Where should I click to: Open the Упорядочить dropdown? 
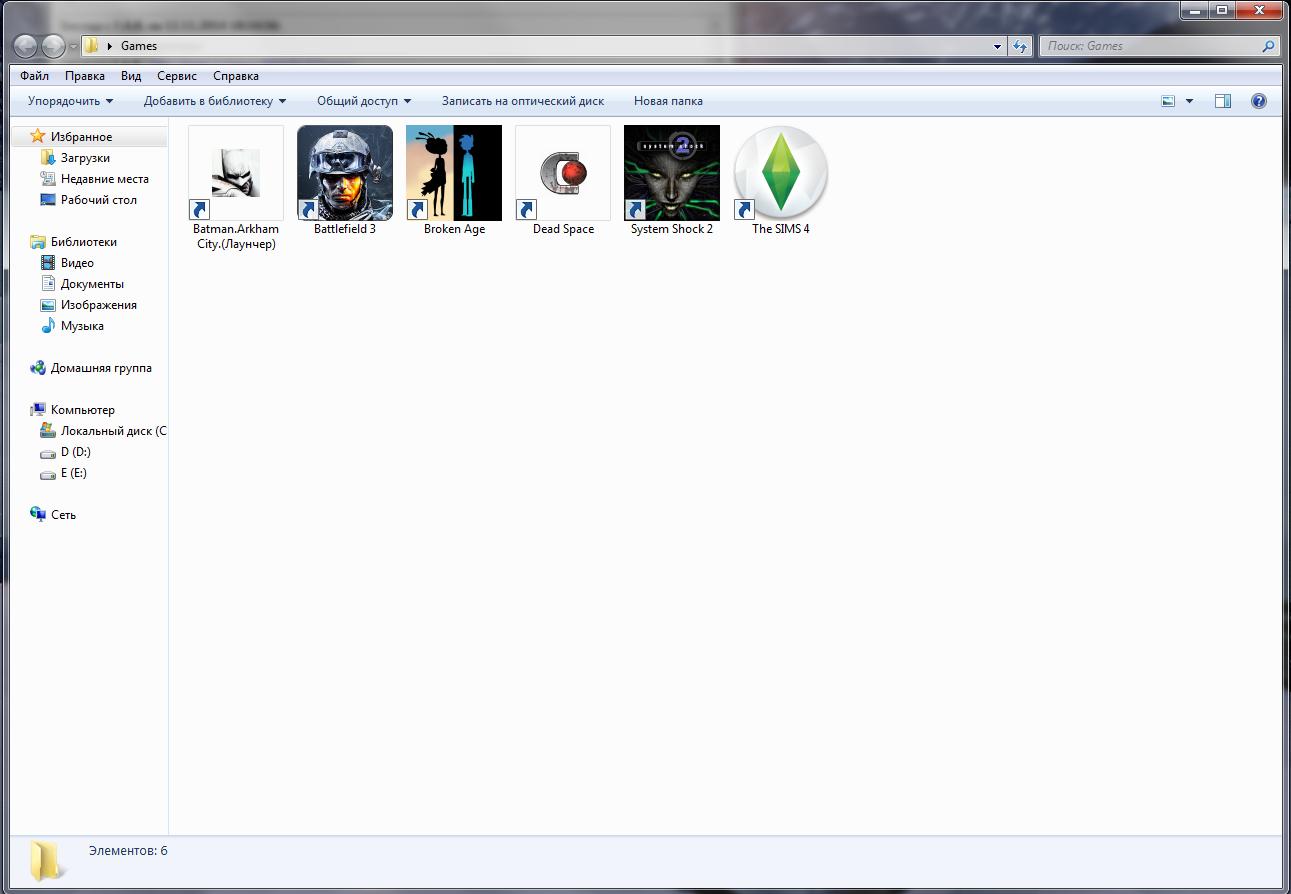click(x=70, y=101)
